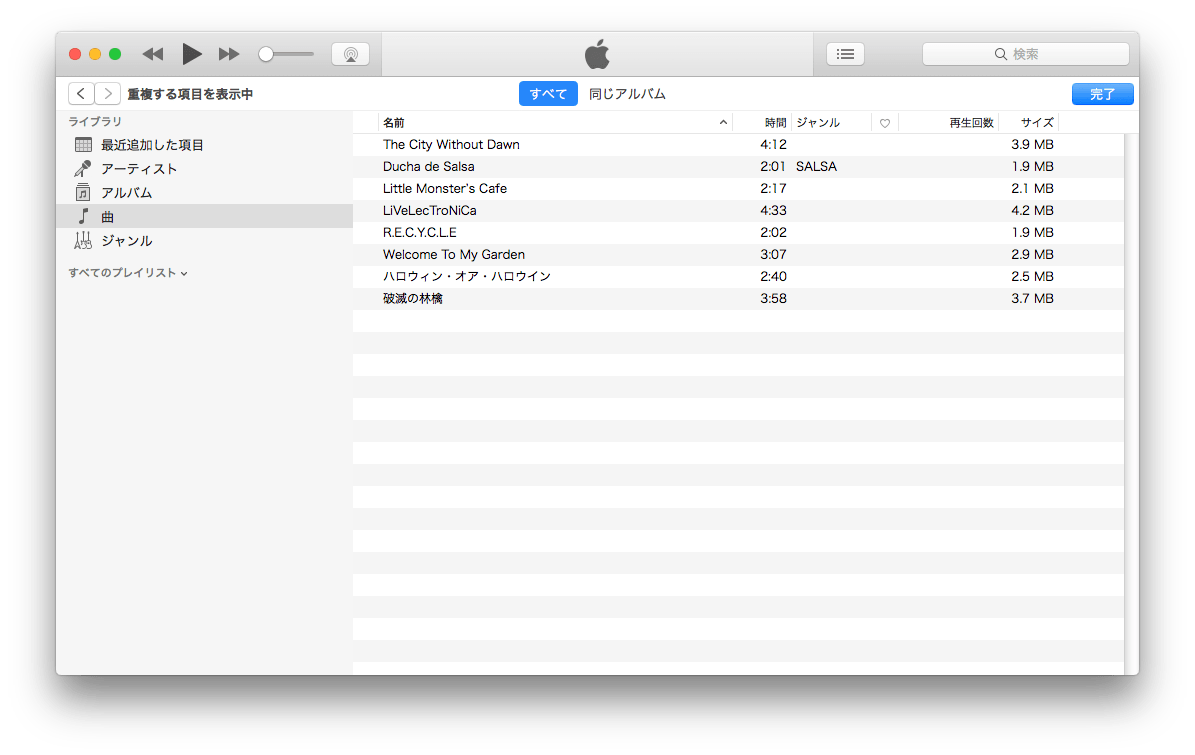Screen dimensions: 1195x755
Task: Click the 完了 button
Action: pyautogui.click(x=1102, y=94)
